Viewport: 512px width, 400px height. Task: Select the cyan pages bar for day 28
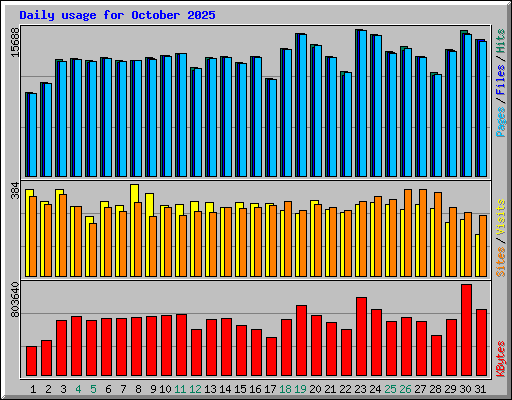coord(438,125)
